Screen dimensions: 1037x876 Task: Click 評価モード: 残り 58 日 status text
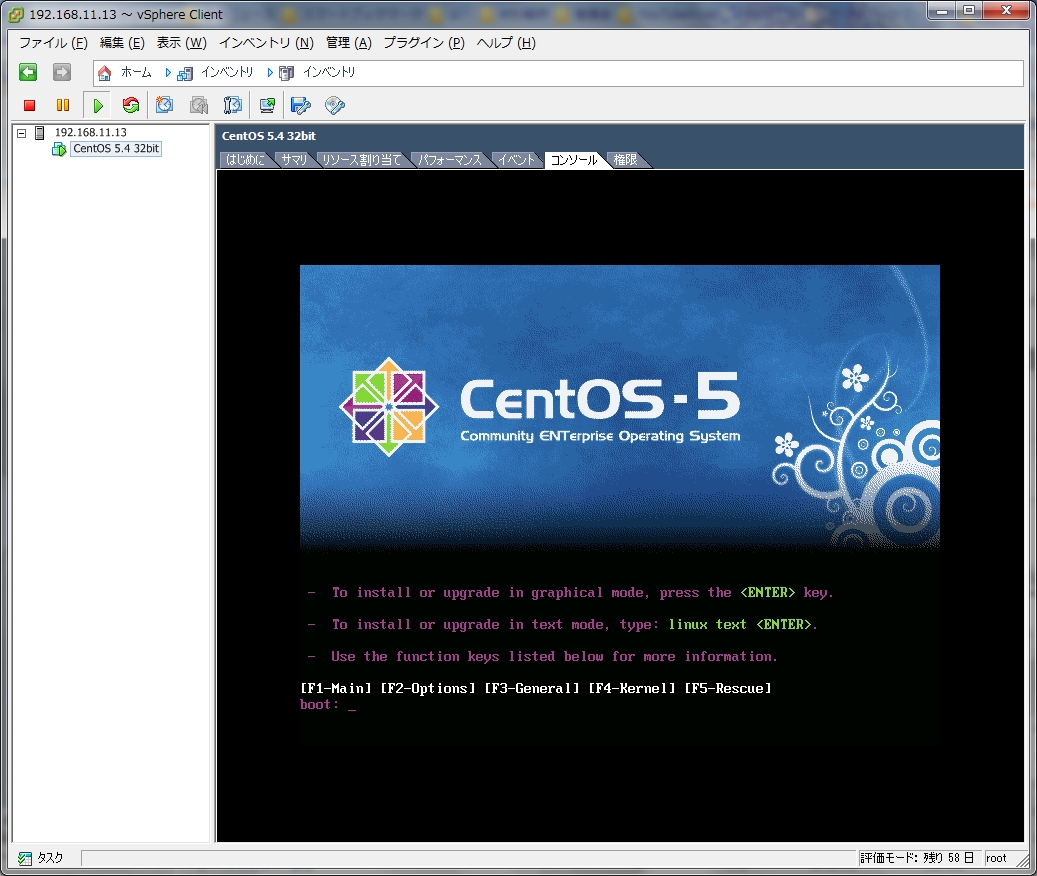(917, 858)
